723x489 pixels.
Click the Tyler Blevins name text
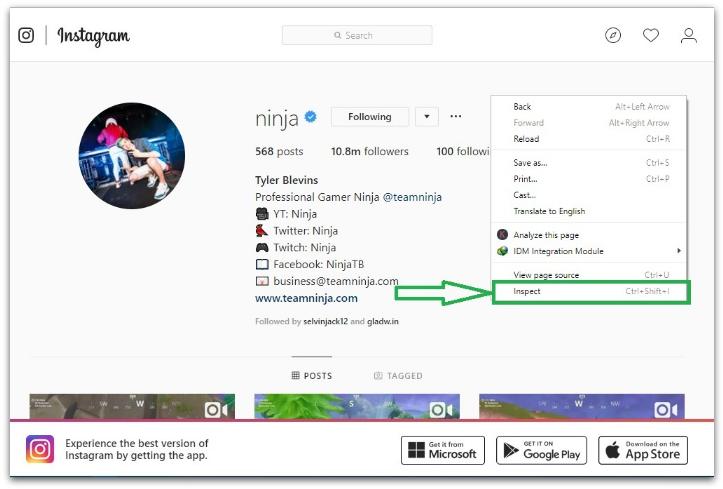pos(286,180)
